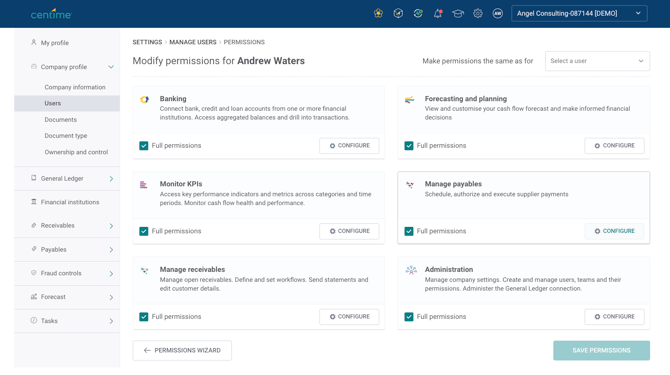Click Financial institutions label in sidebar
The image size is (670, 375).
pyautogui.click(x=70, y=202)
